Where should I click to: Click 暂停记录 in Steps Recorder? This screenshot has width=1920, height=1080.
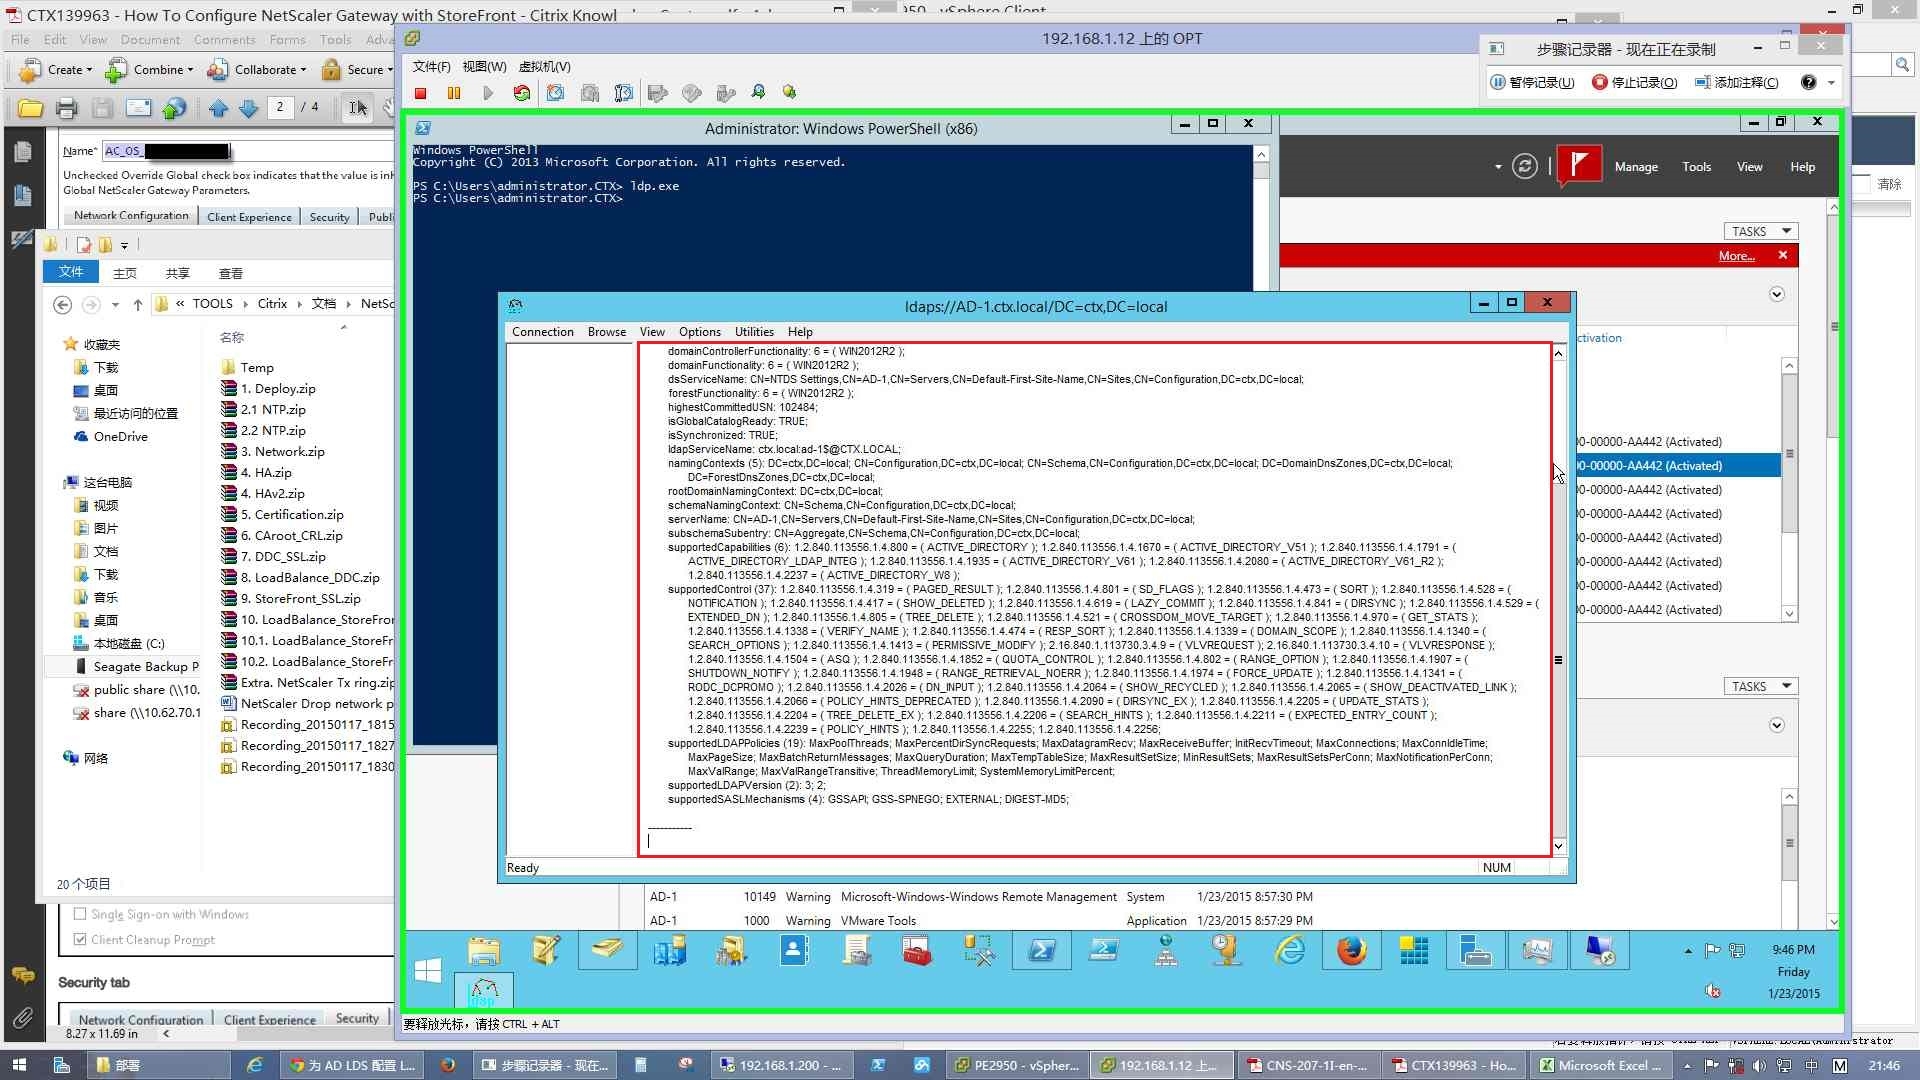point(1533,82)
